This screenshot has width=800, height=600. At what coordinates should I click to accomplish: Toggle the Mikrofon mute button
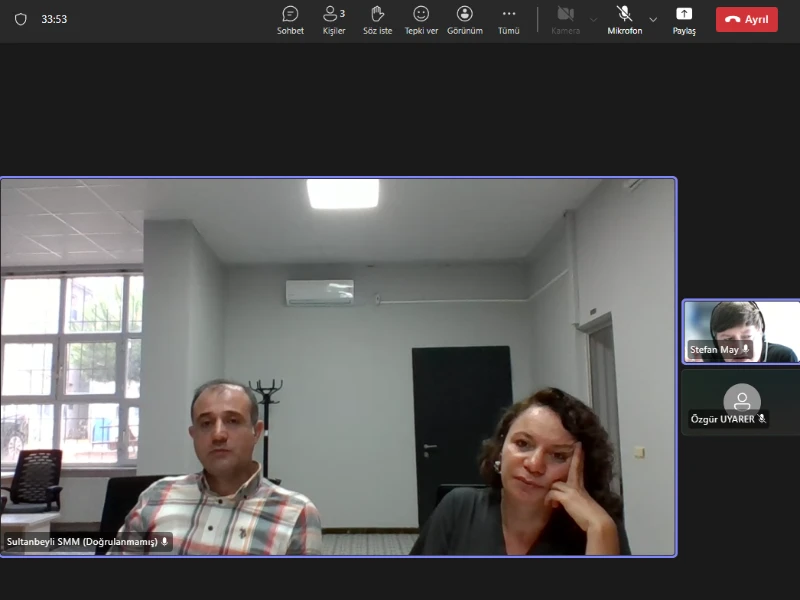pyautogui.click(x=624, y=19)
